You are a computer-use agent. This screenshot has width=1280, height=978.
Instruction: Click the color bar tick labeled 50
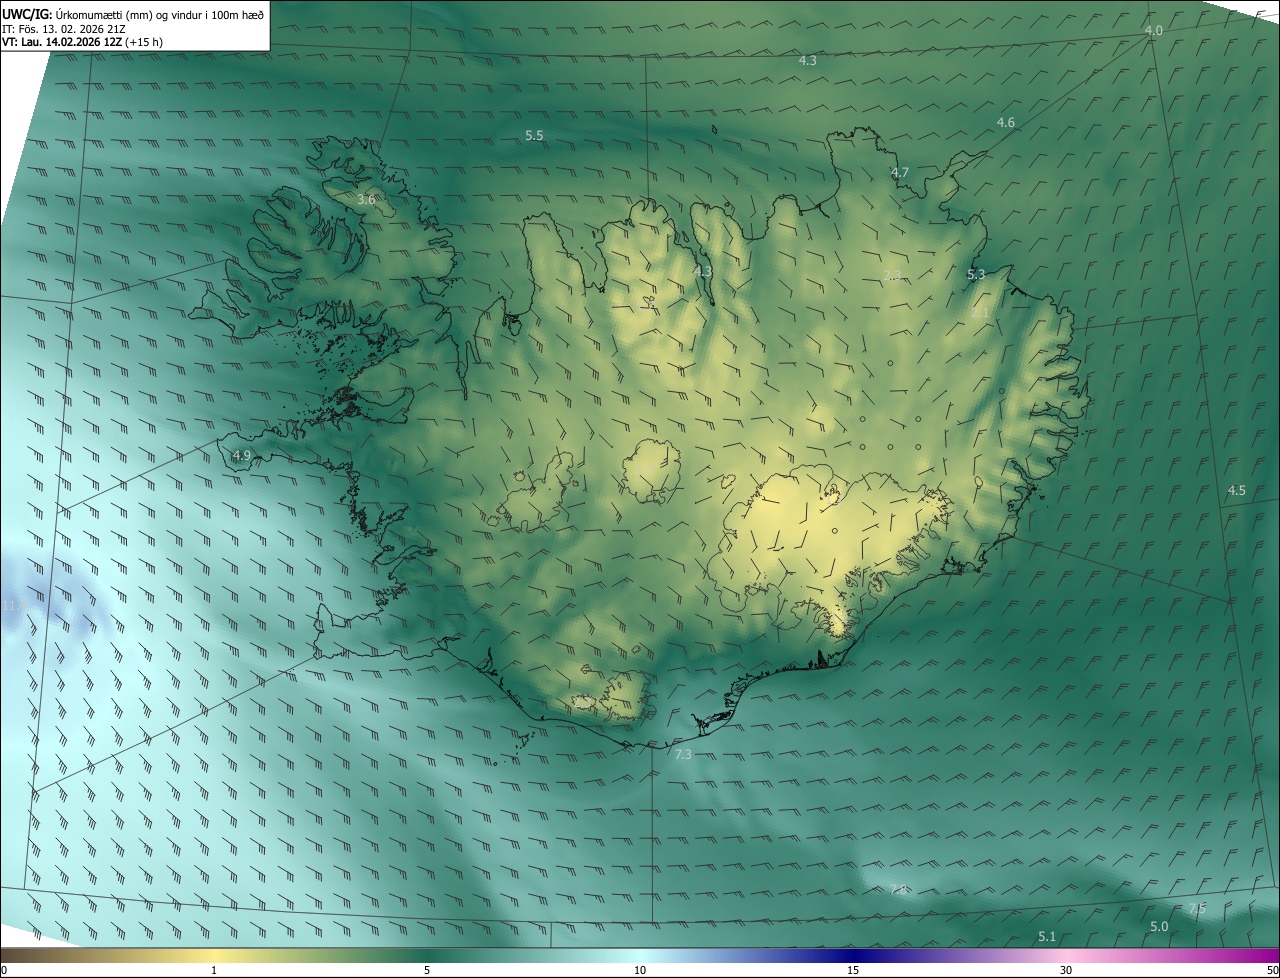point(1271,970)
